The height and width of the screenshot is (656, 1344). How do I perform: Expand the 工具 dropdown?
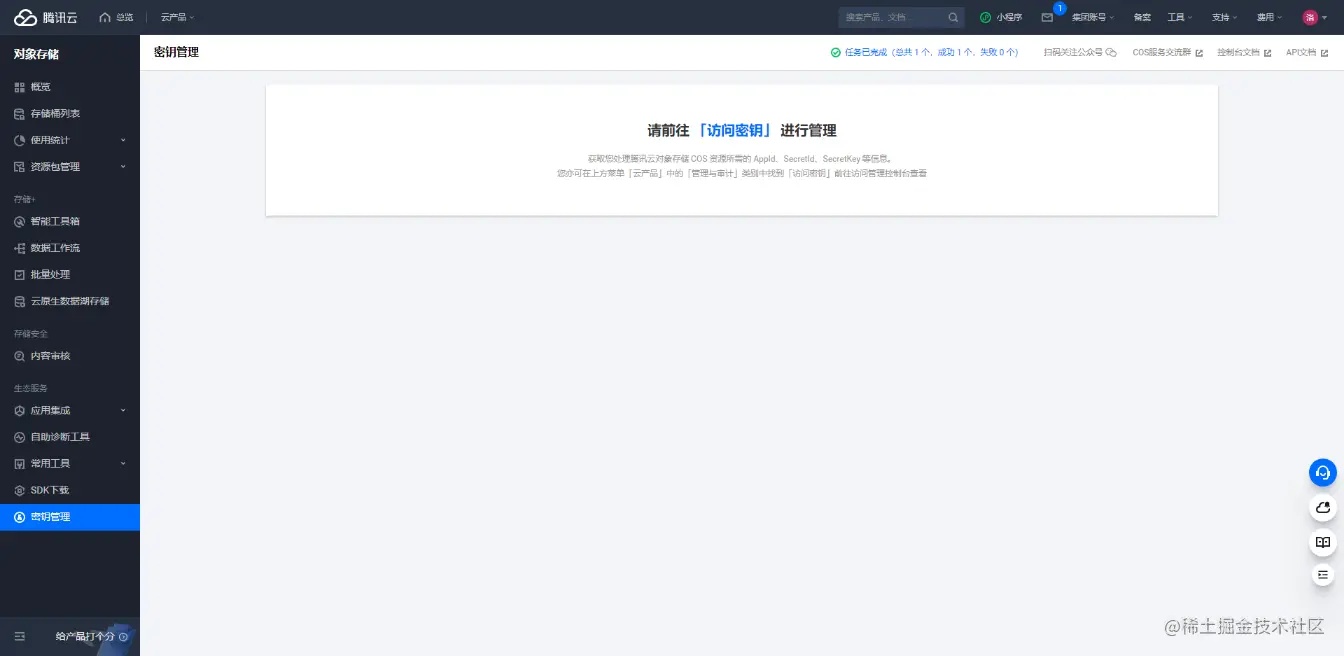pos(1180,17)
